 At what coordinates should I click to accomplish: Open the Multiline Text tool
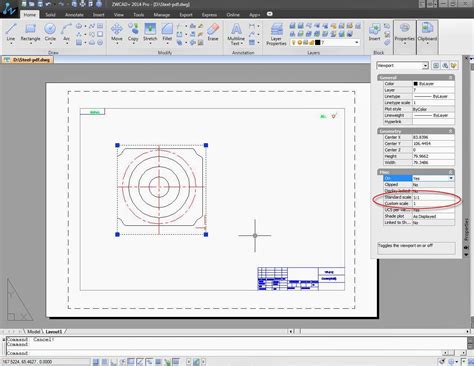[236, 34]
